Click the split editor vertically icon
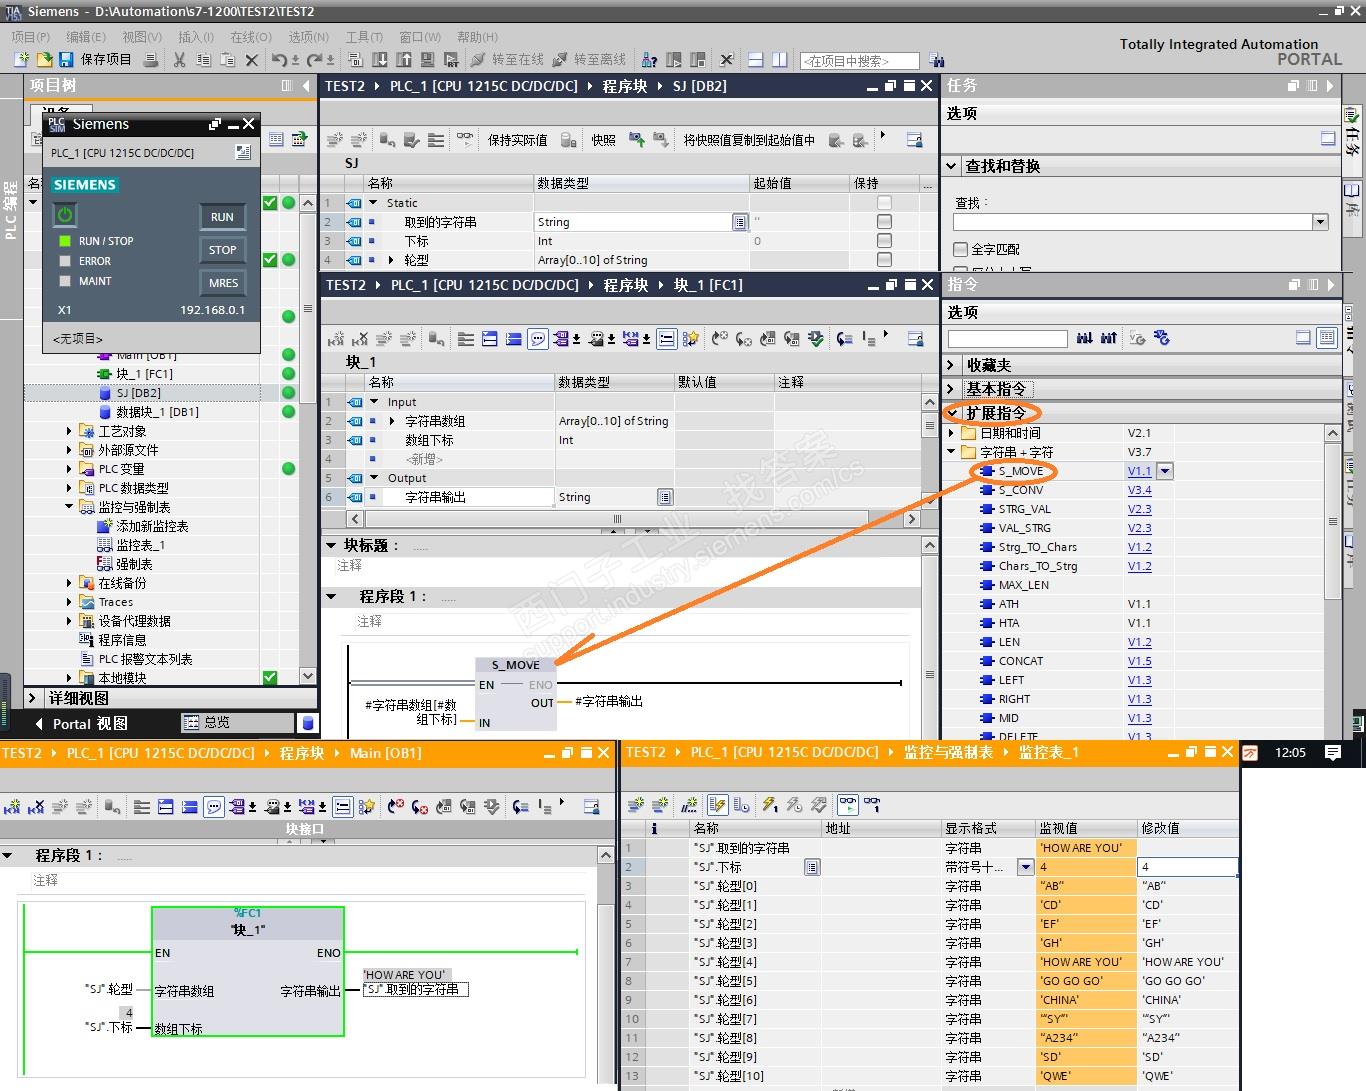 780,60
